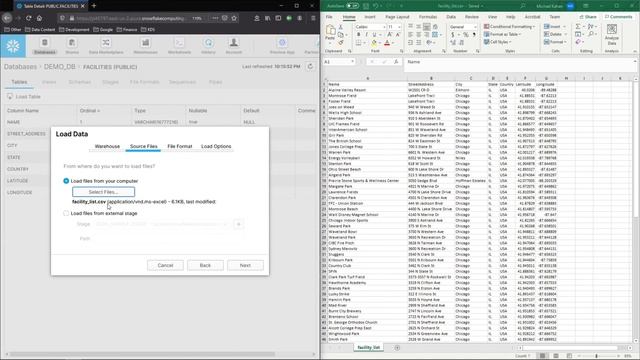The width and height of the screenshot is (640, 360).
Task: Click the Select Files button
Action: click(x=103, y=192)
